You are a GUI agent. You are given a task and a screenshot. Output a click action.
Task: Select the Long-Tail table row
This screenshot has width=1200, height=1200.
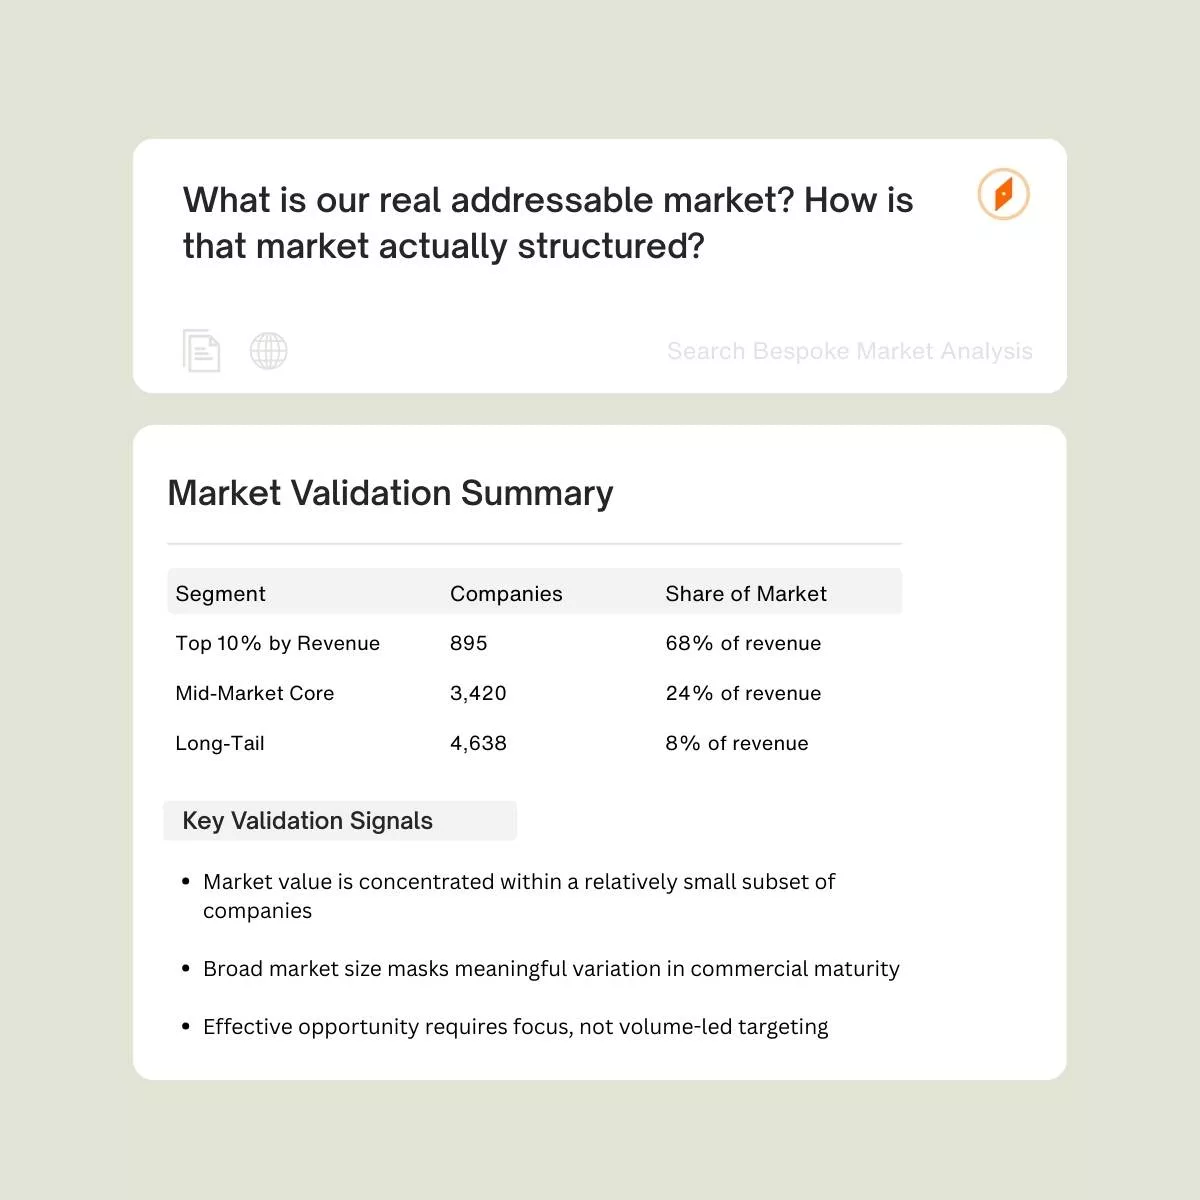click(x=220, y=743)
